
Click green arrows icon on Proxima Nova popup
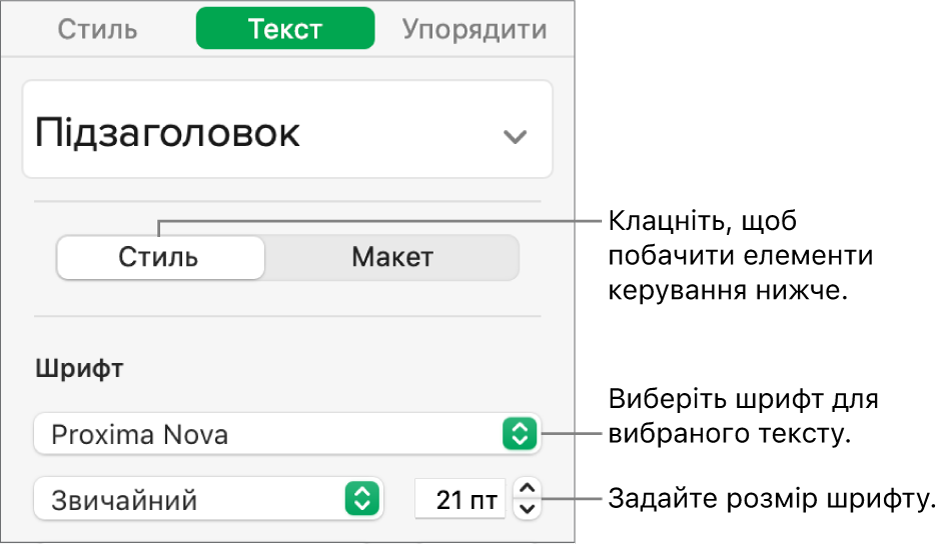[519, 435]
